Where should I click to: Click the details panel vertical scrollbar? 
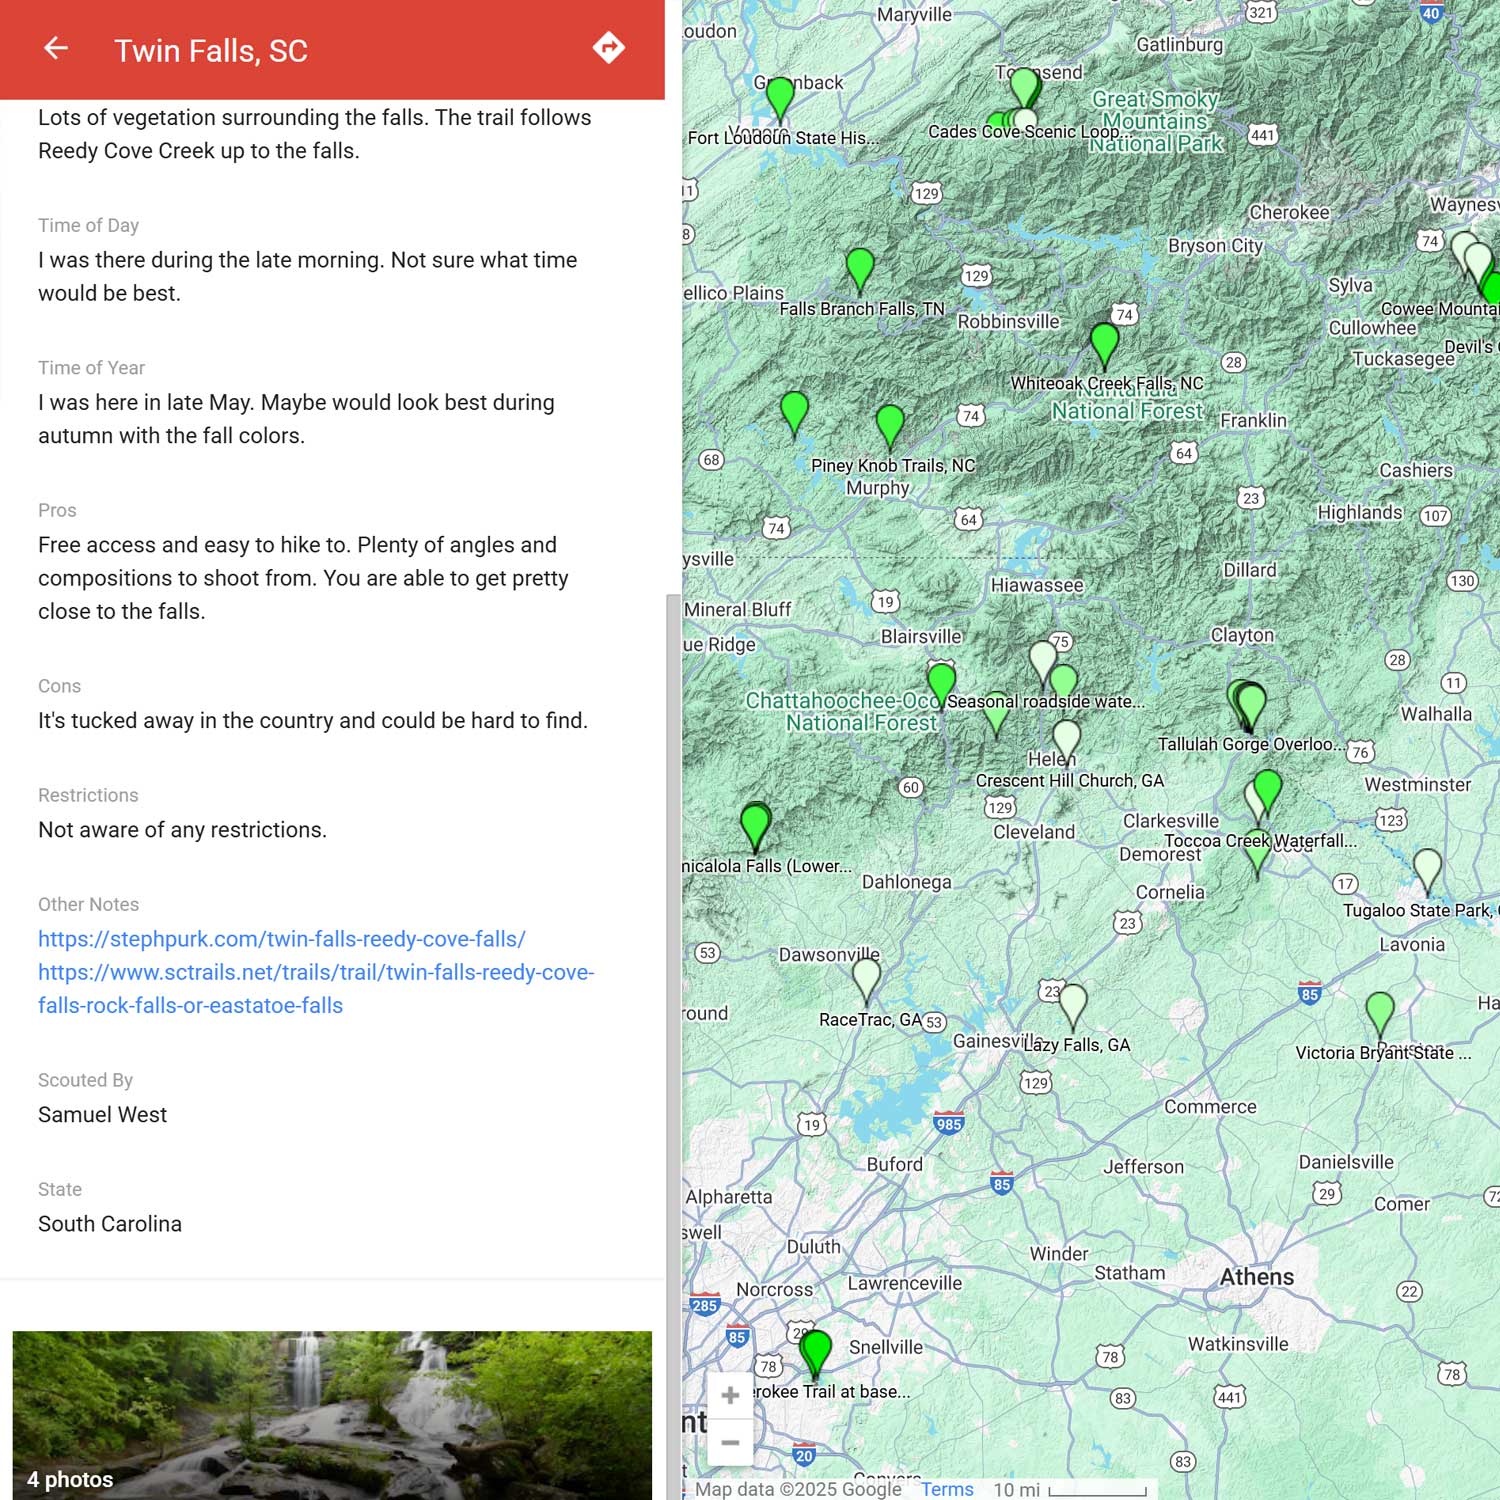pyautogui.click(x=673, y=1000)
